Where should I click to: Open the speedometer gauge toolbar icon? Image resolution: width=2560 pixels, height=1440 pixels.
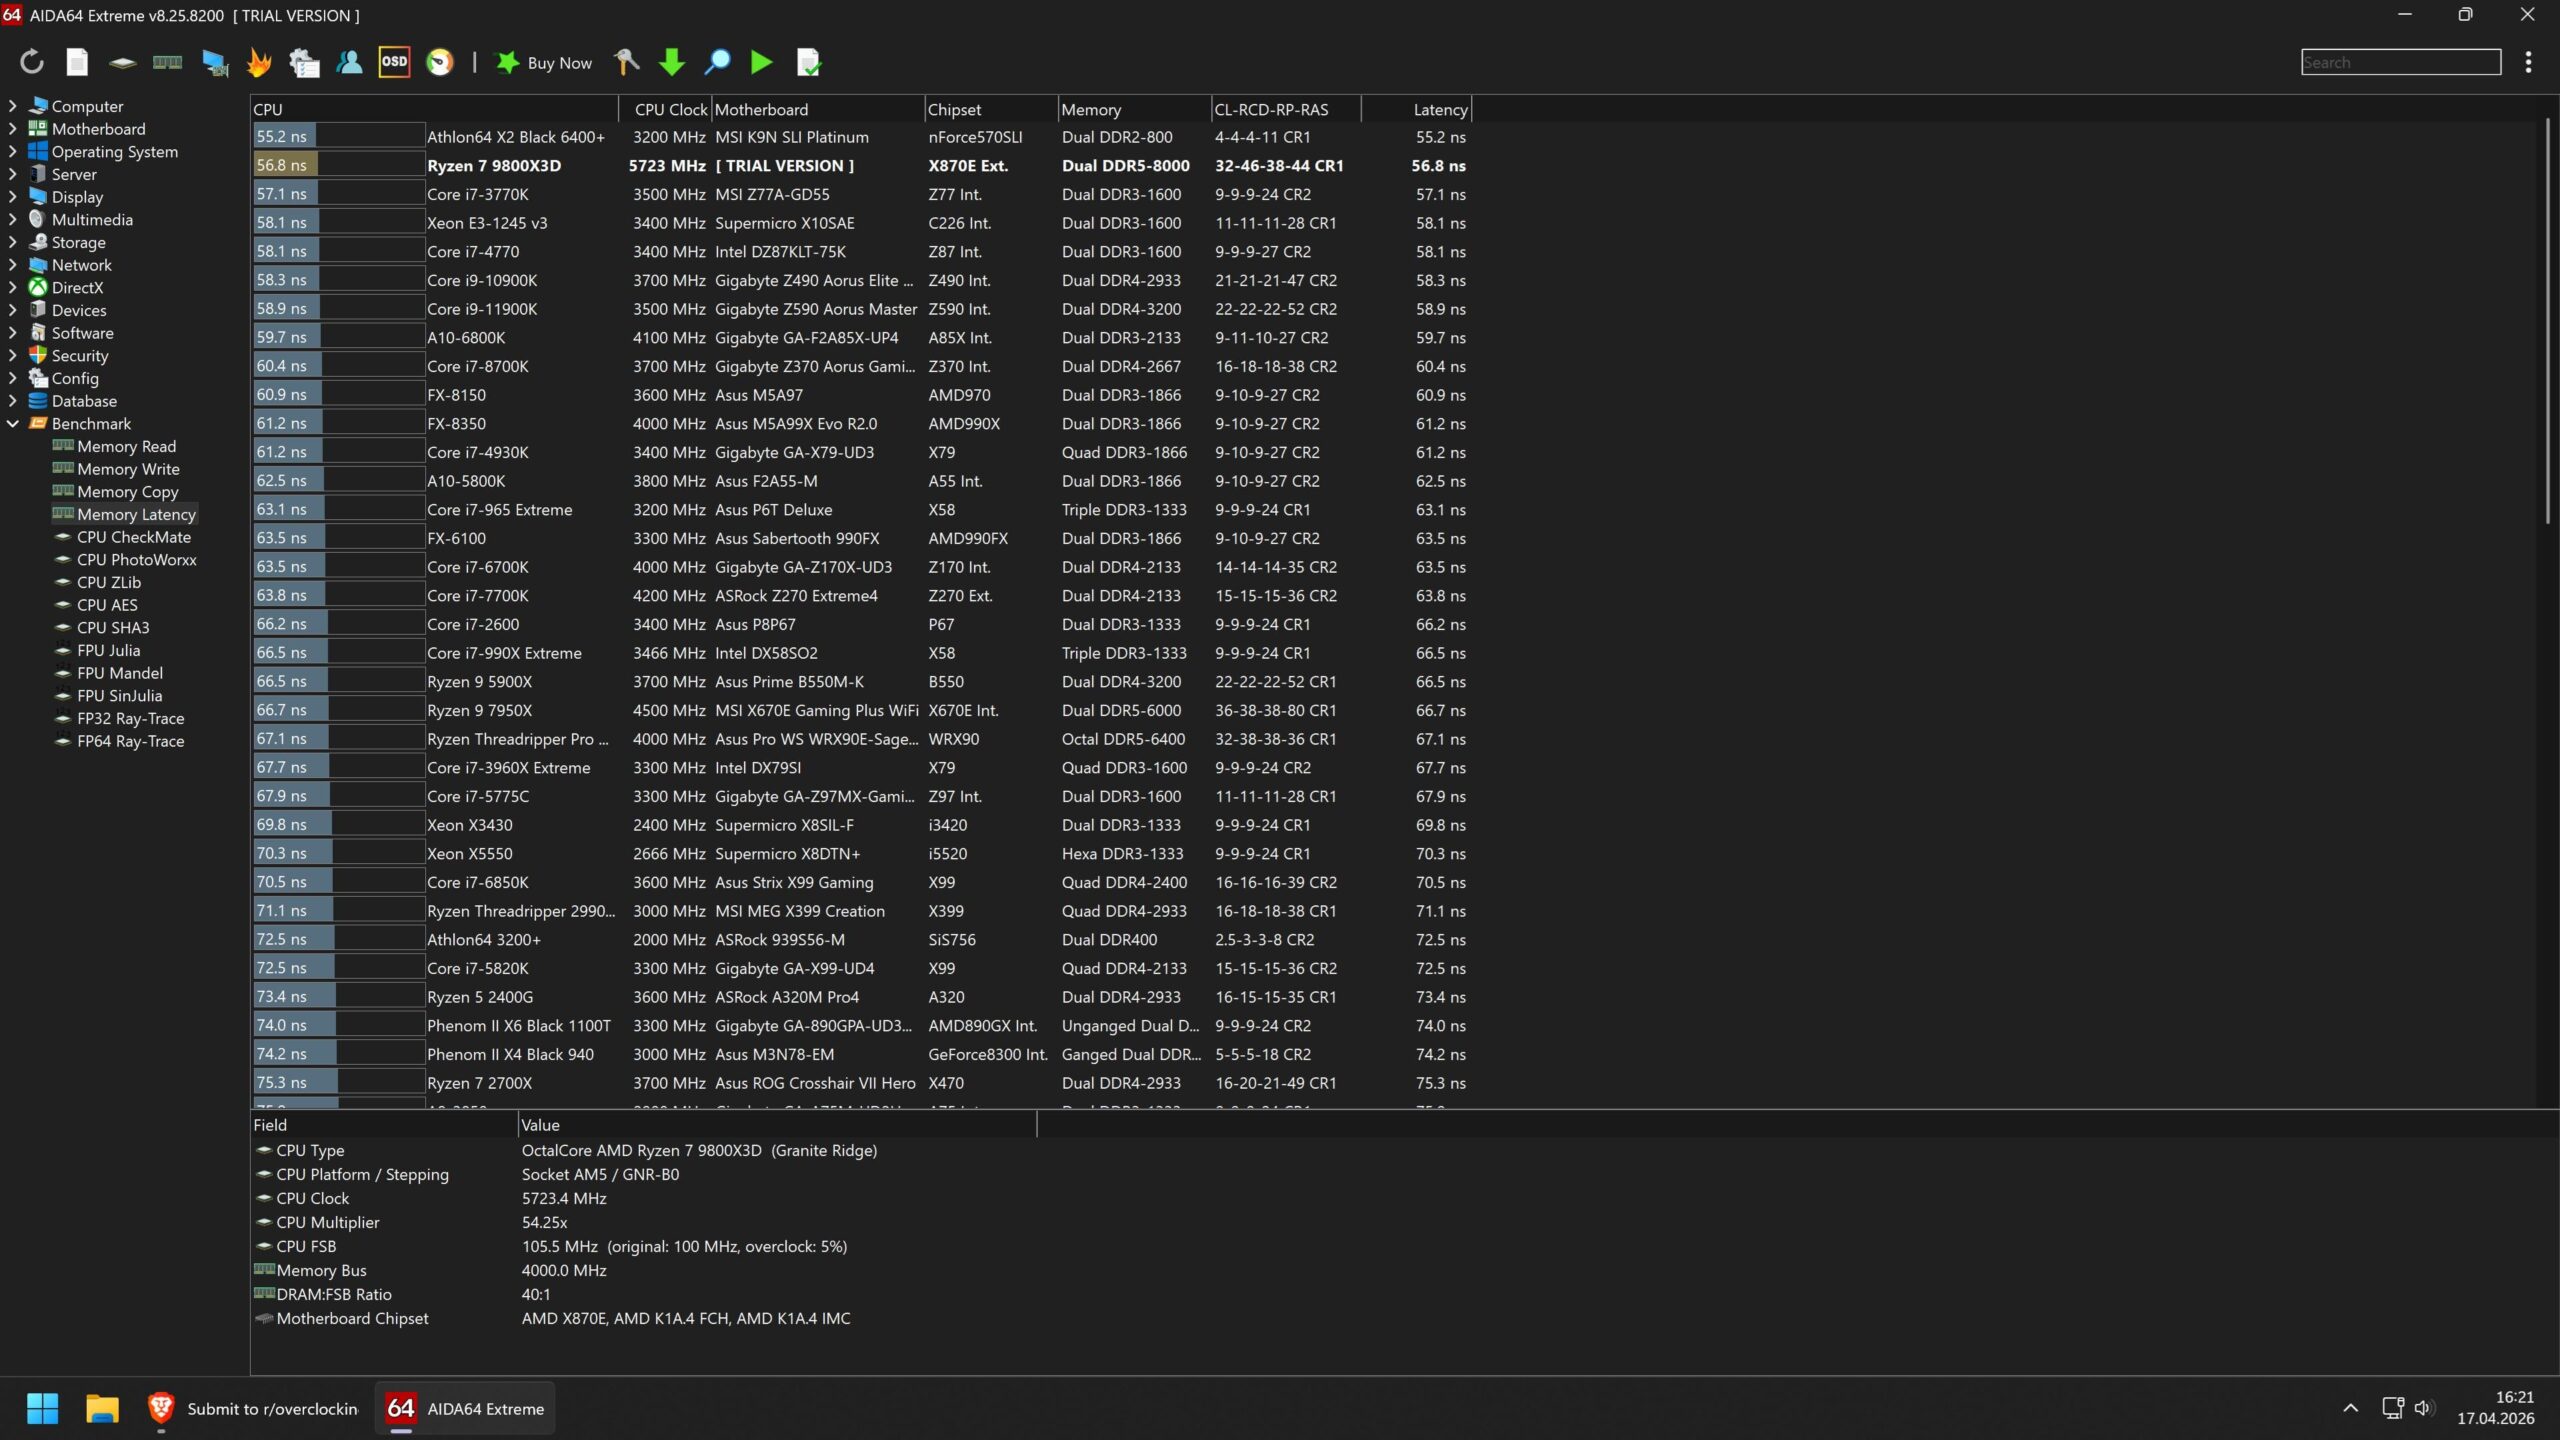click(x=440, y=62)
